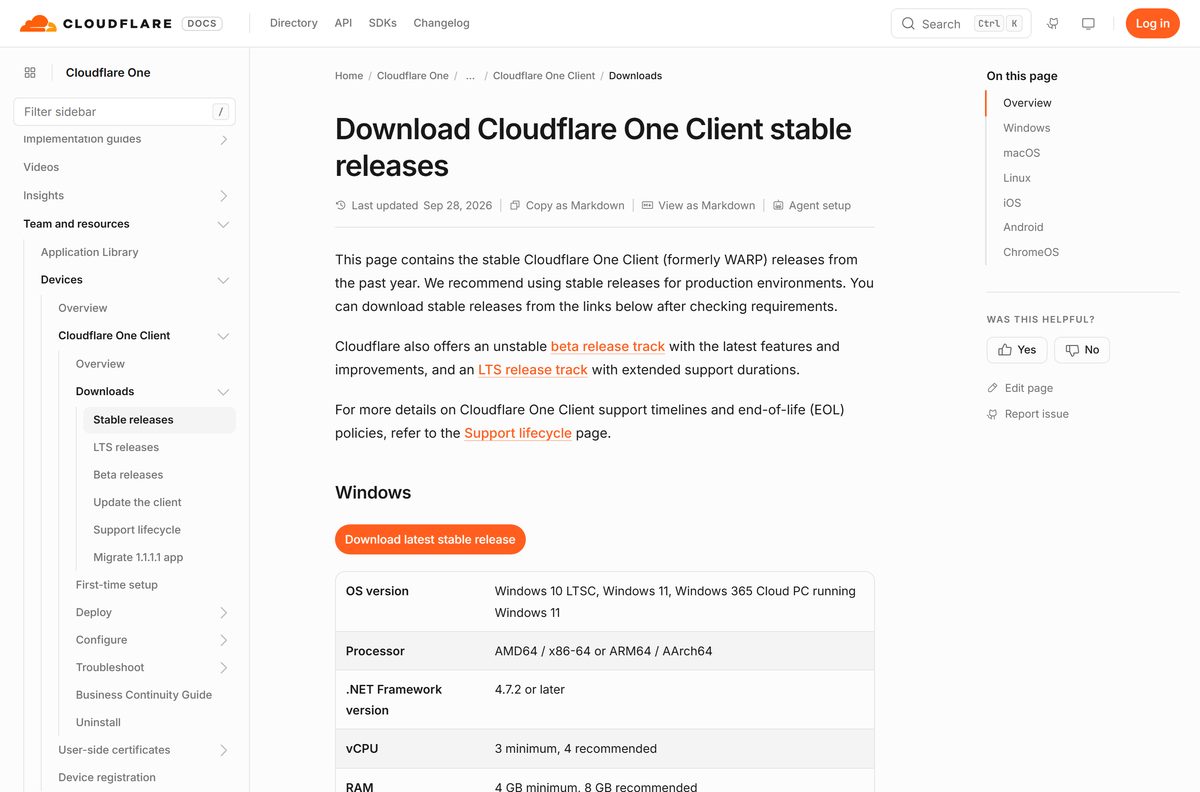The height and width of the screenshot is (792, 1200).
Task: Click Cloudflare One in the breadcrumb
Action: [x=413, y=76]
